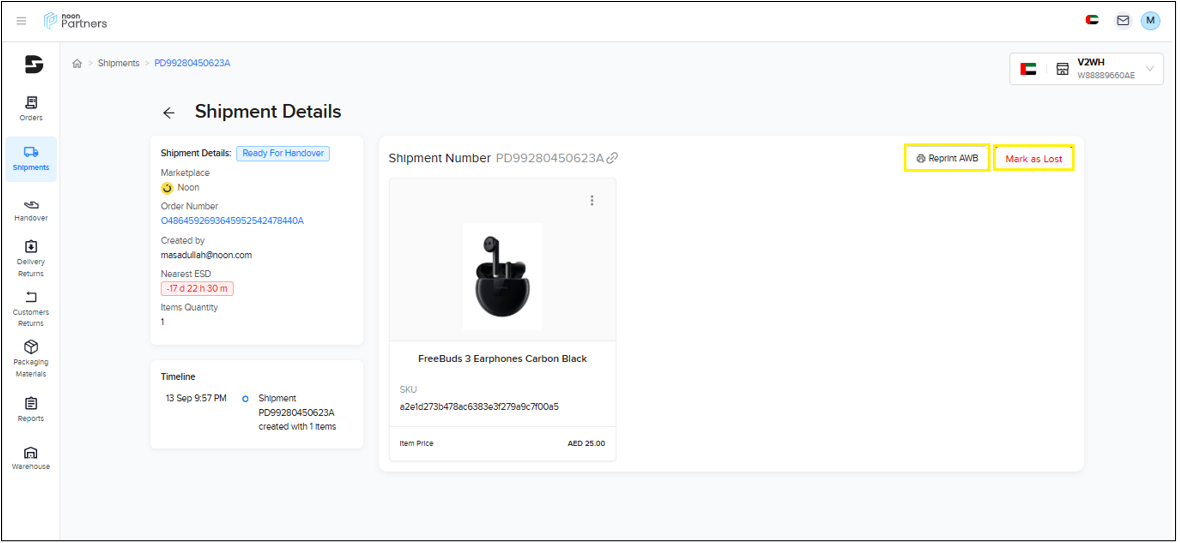
Task: Click breadcrumb PD99280450623A link
Action: click(x=192, y=63)
